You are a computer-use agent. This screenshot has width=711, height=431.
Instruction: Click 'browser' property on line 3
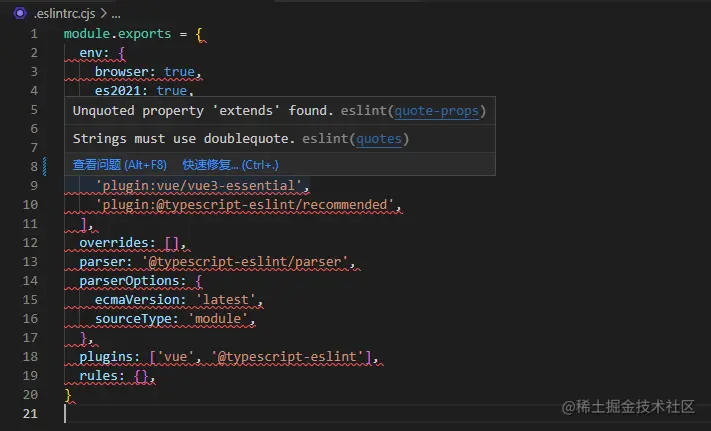tap(122, 72)
